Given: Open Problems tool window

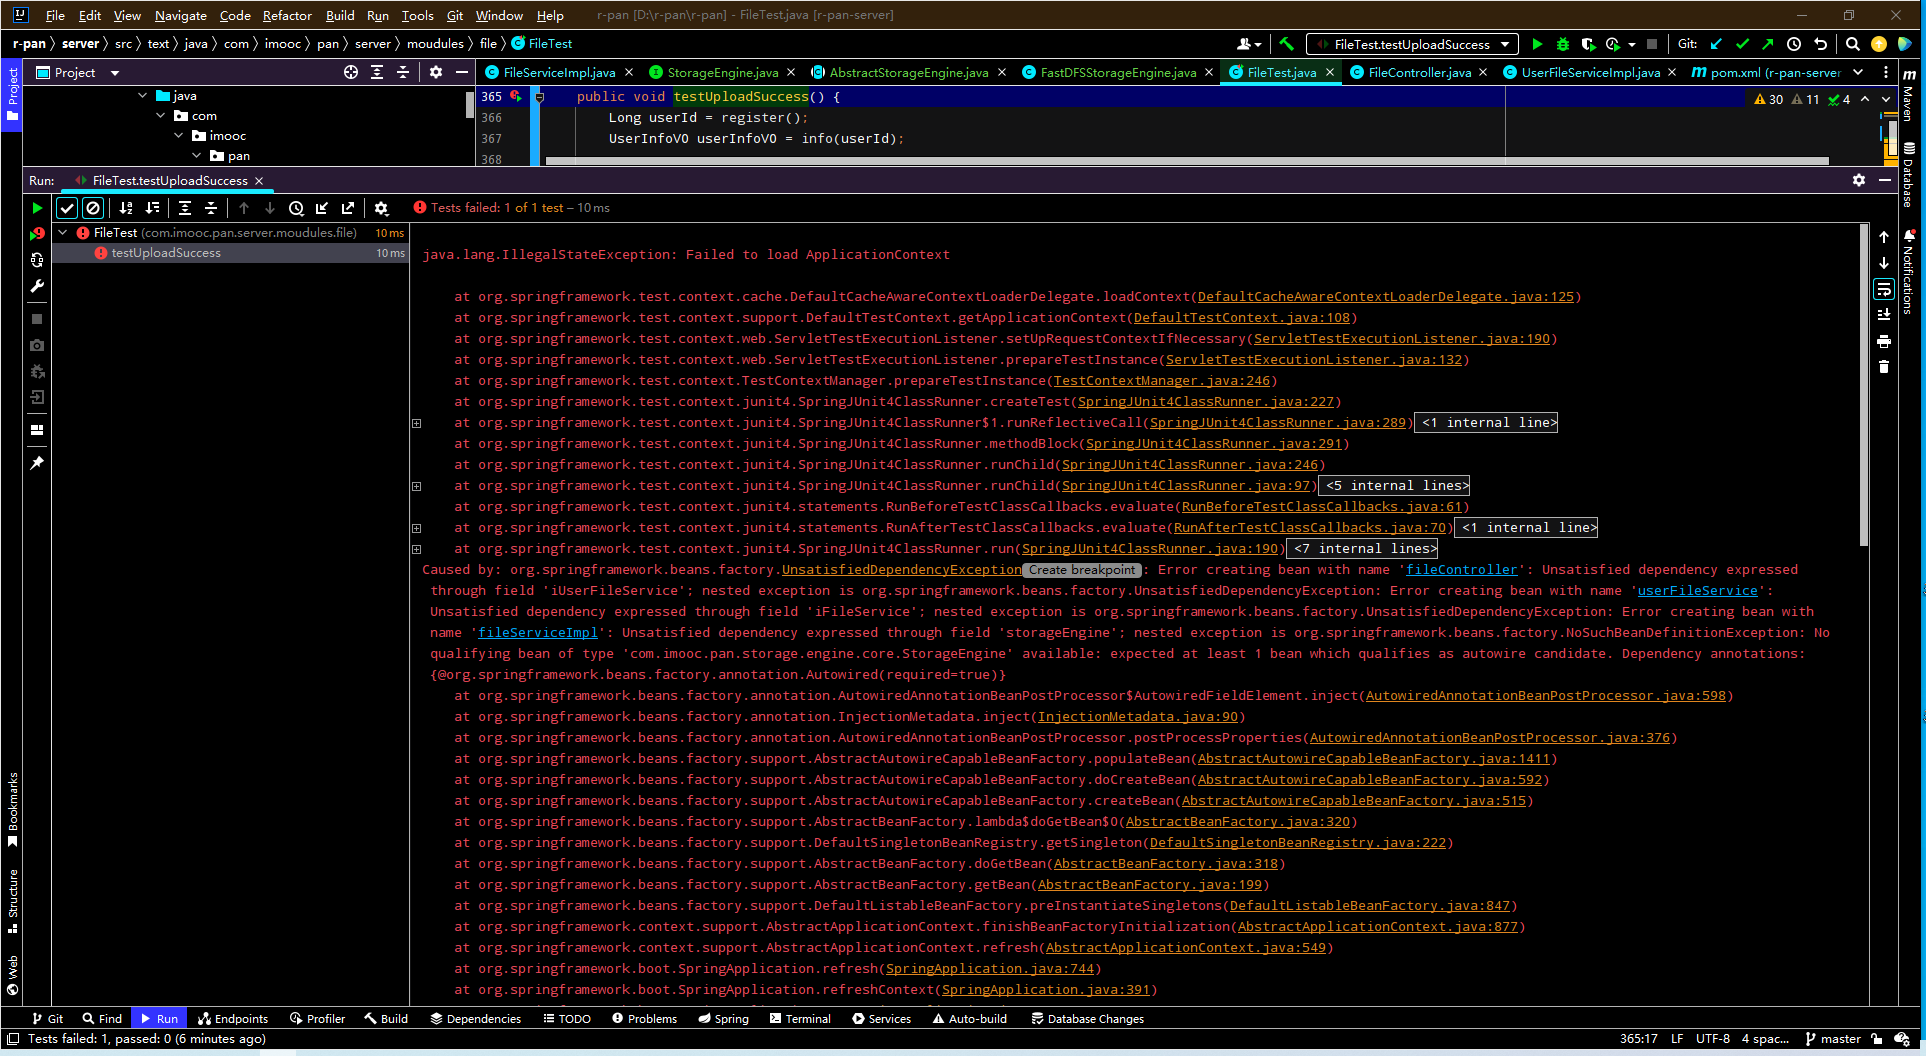Looking at the screenshot, I should (645, 1019).
